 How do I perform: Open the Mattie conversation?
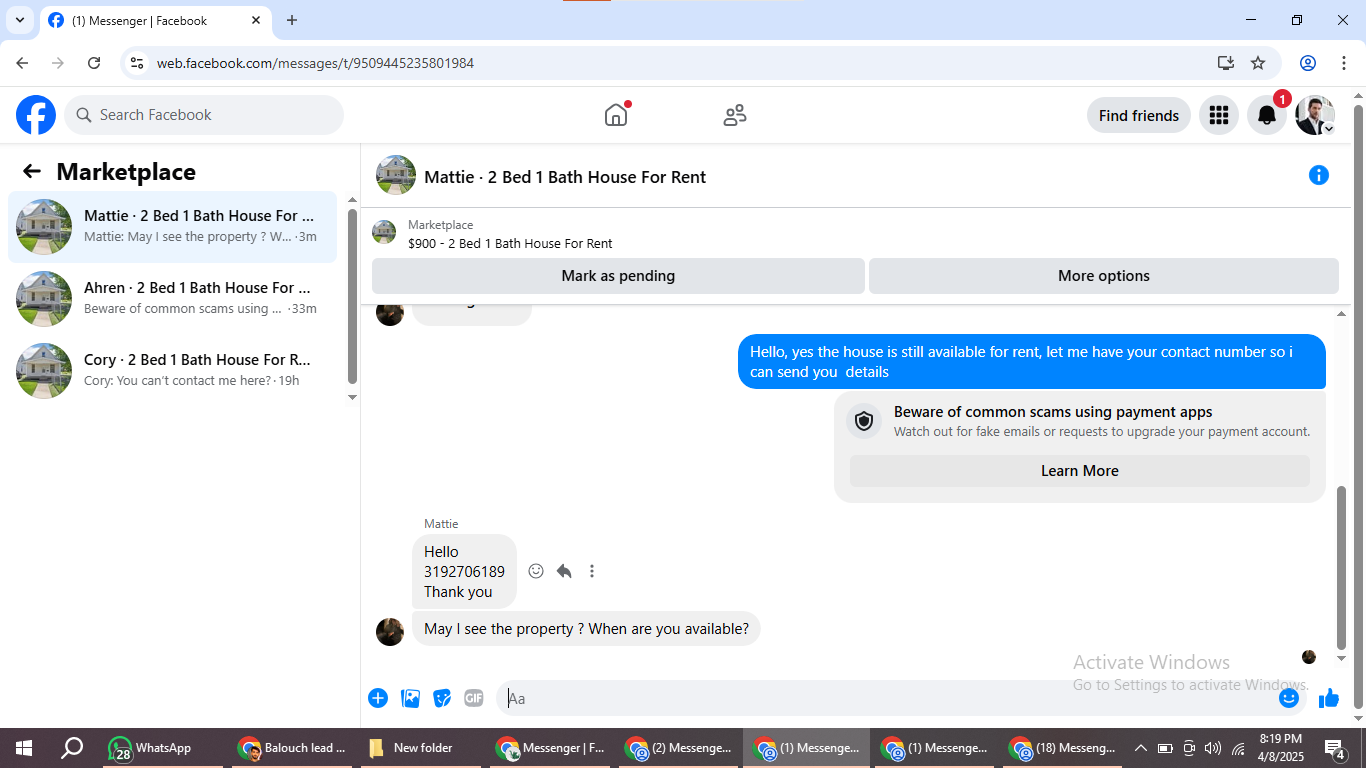coord(172,227)
